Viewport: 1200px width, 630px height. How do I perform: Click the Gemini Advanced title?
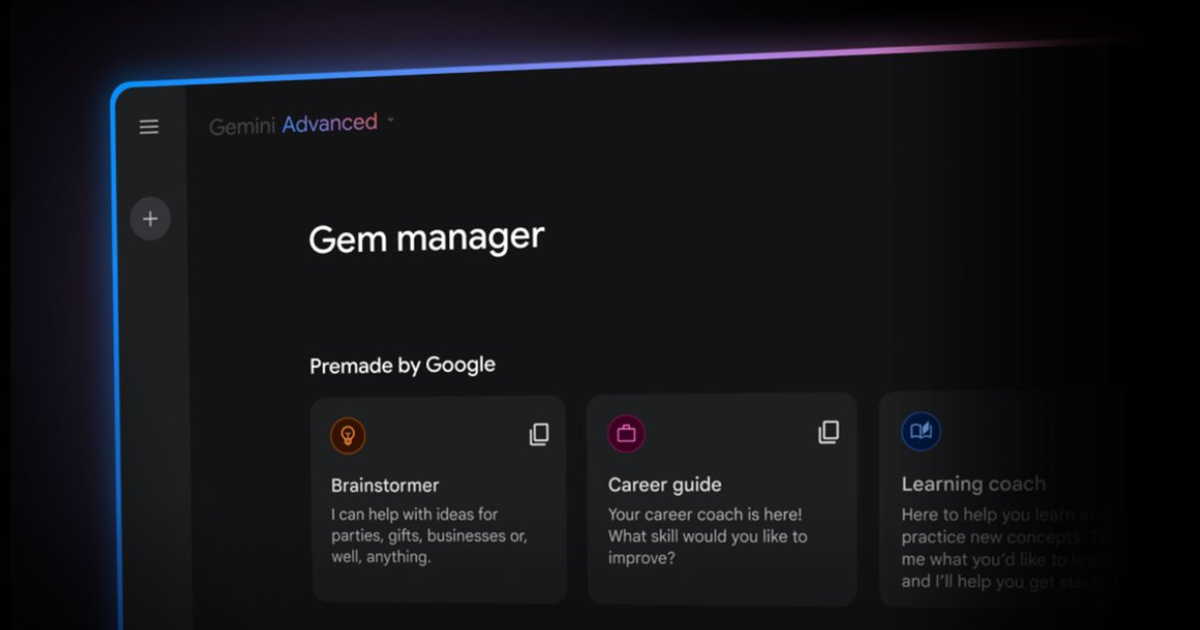(293, 125)
